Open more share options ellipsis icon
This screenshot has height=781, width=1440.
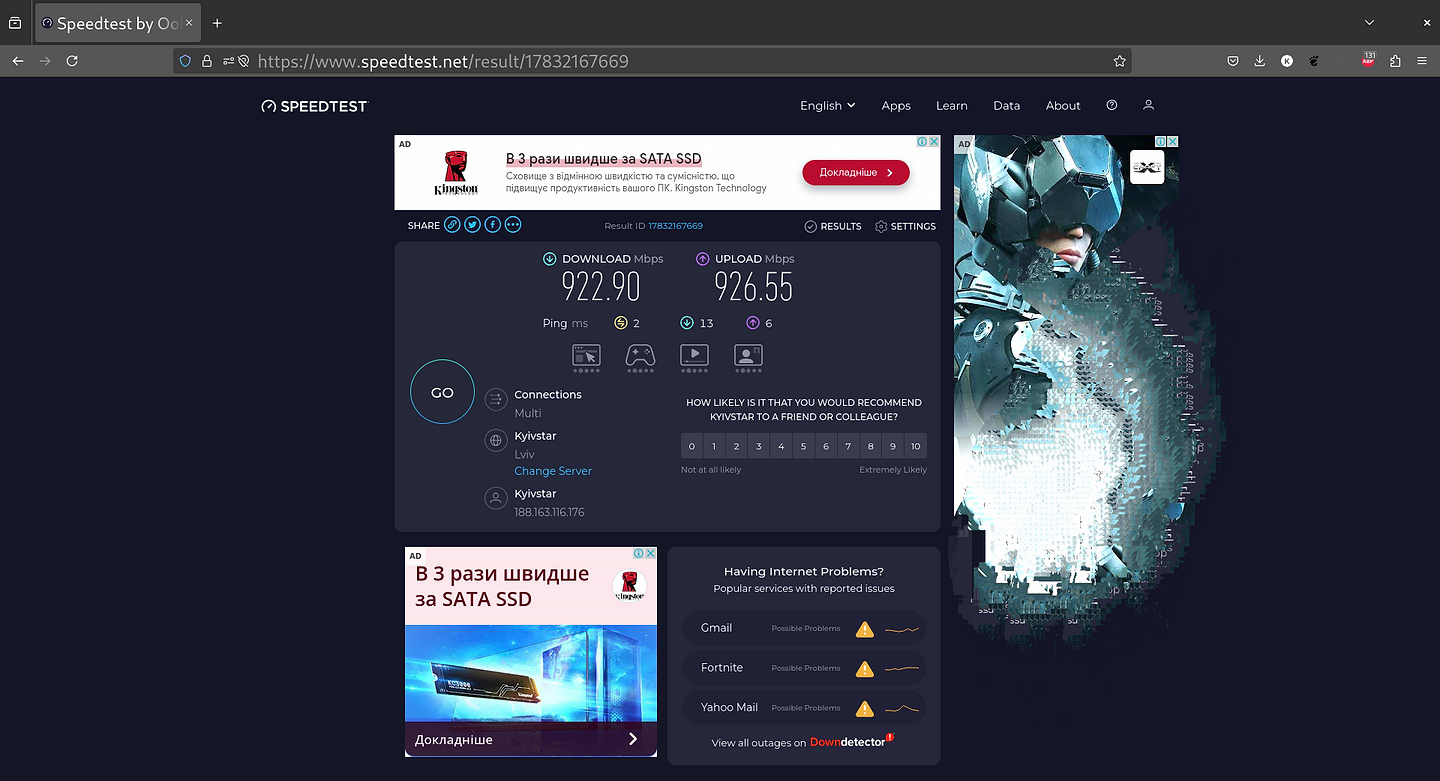(513, 225)
